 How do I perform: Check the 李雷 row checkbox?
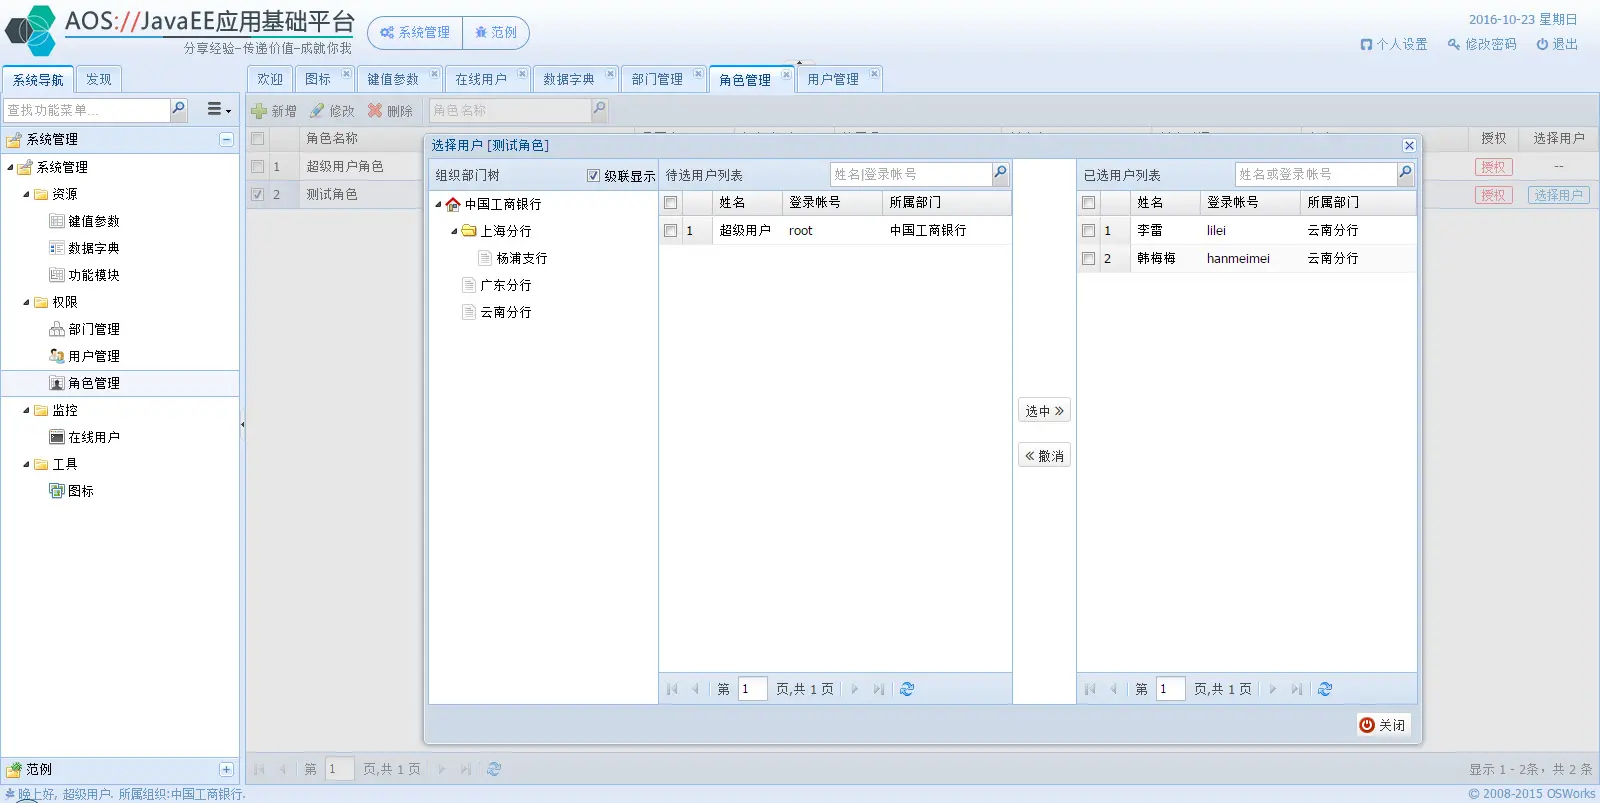point(1089,231)
